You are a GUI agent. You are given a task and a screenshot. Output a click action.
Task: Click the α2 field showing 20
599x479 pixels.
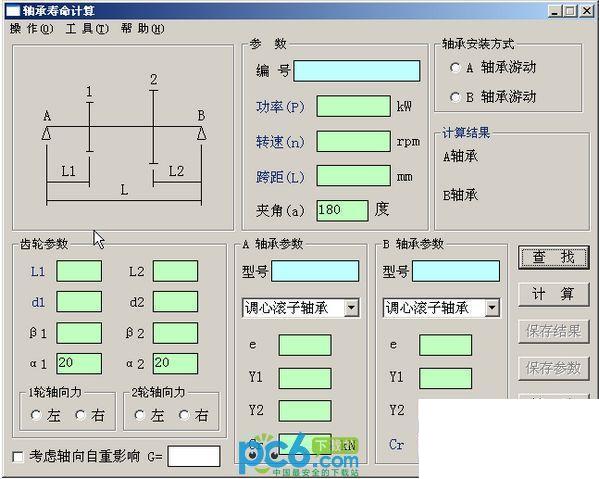coord(175,363)
